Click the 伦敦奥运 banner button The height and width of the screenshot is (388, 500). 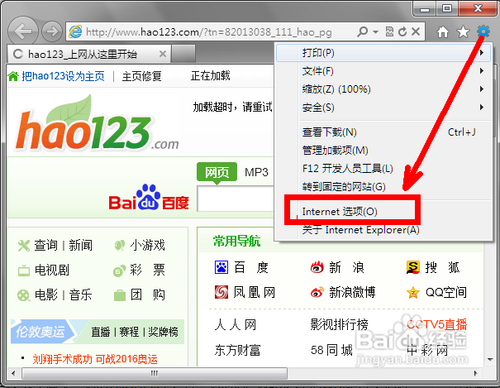43,332
